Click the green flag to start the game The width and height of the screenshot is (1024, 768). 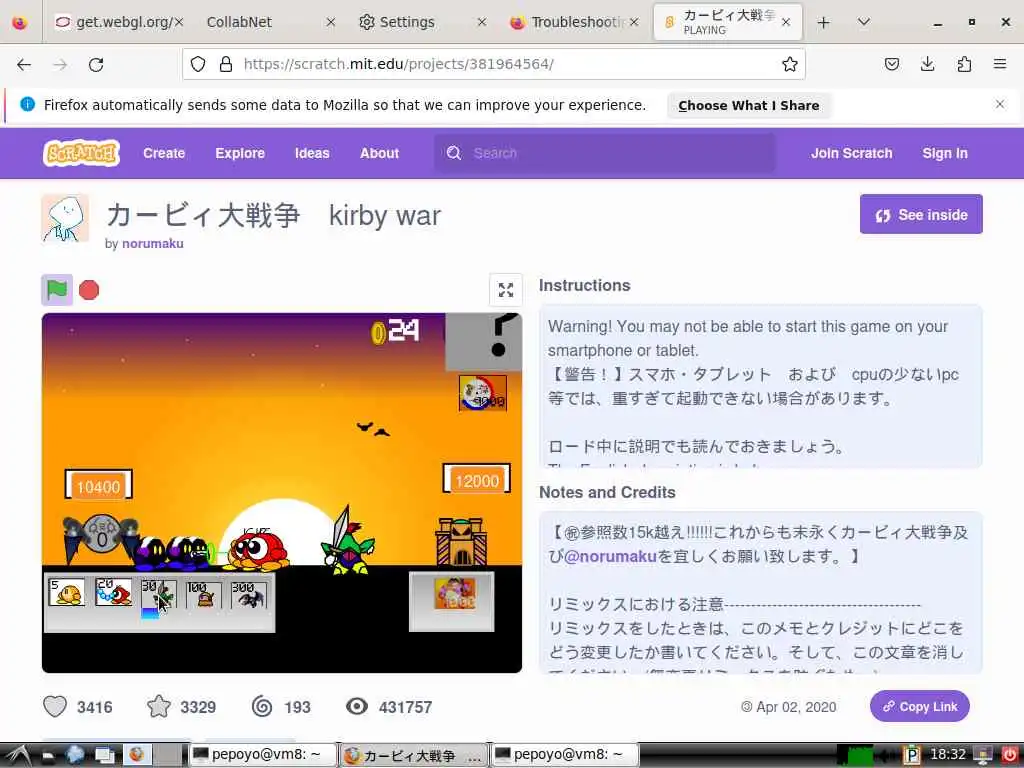(x=57, y=289)
